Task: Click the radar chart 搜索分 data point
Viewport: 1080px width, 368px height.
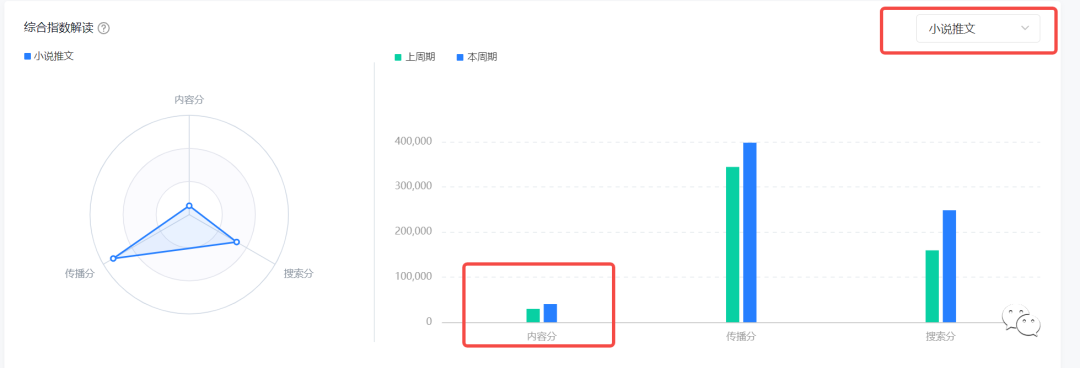Action: click(236, 242)
